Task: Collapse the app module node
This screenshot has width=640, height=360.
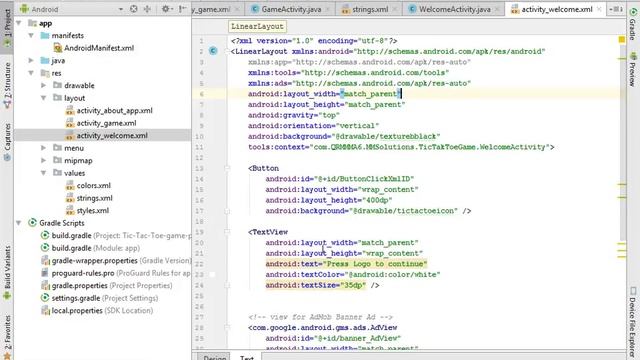Action: 19,23
